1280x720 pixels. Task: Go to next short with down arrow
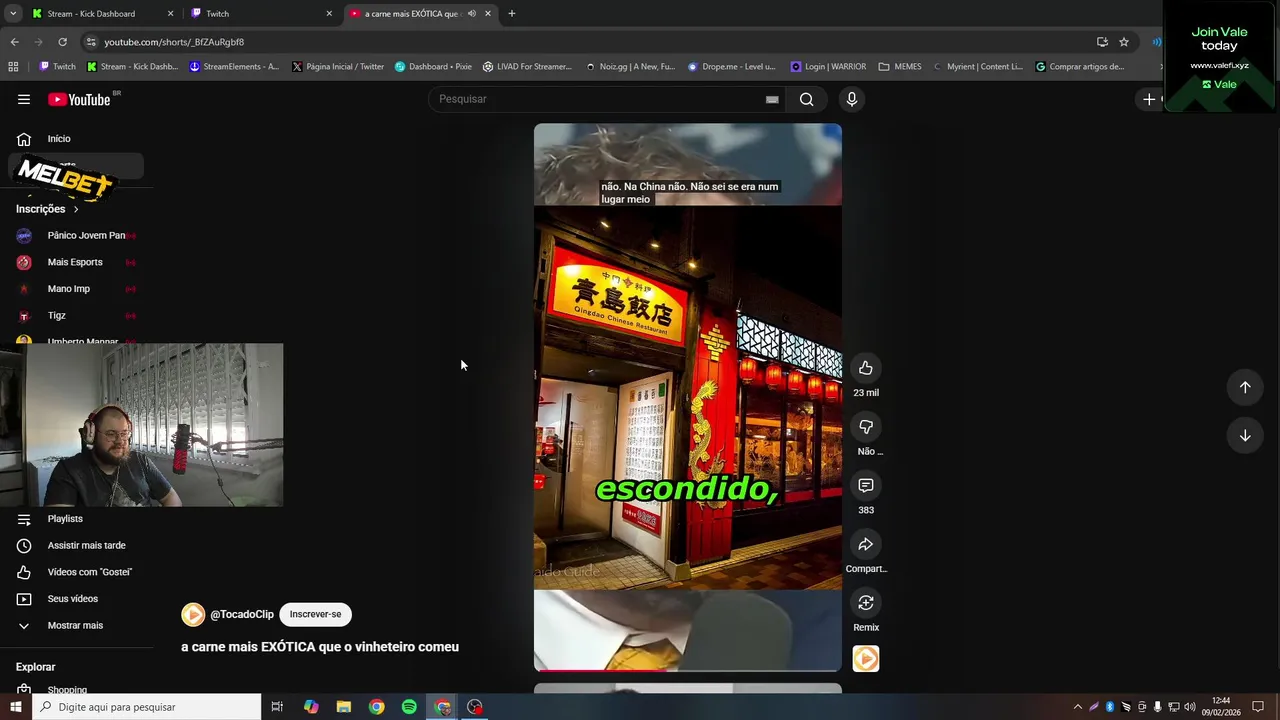pos(1245,435)
